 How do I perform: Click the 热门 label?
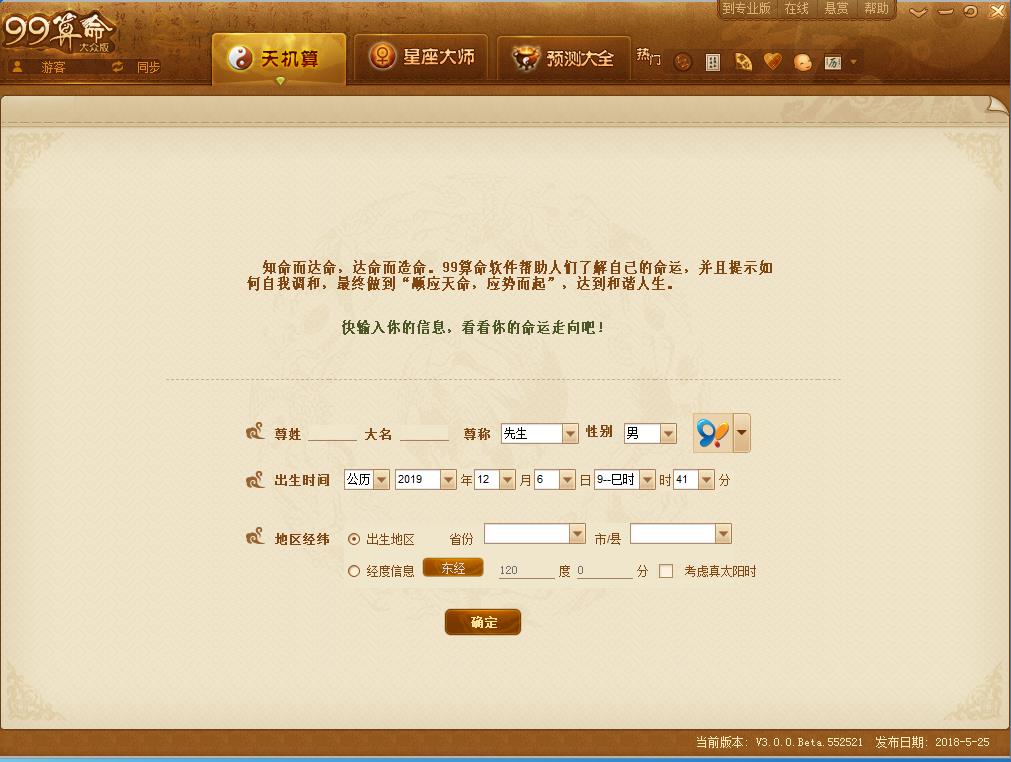[648, 57]
